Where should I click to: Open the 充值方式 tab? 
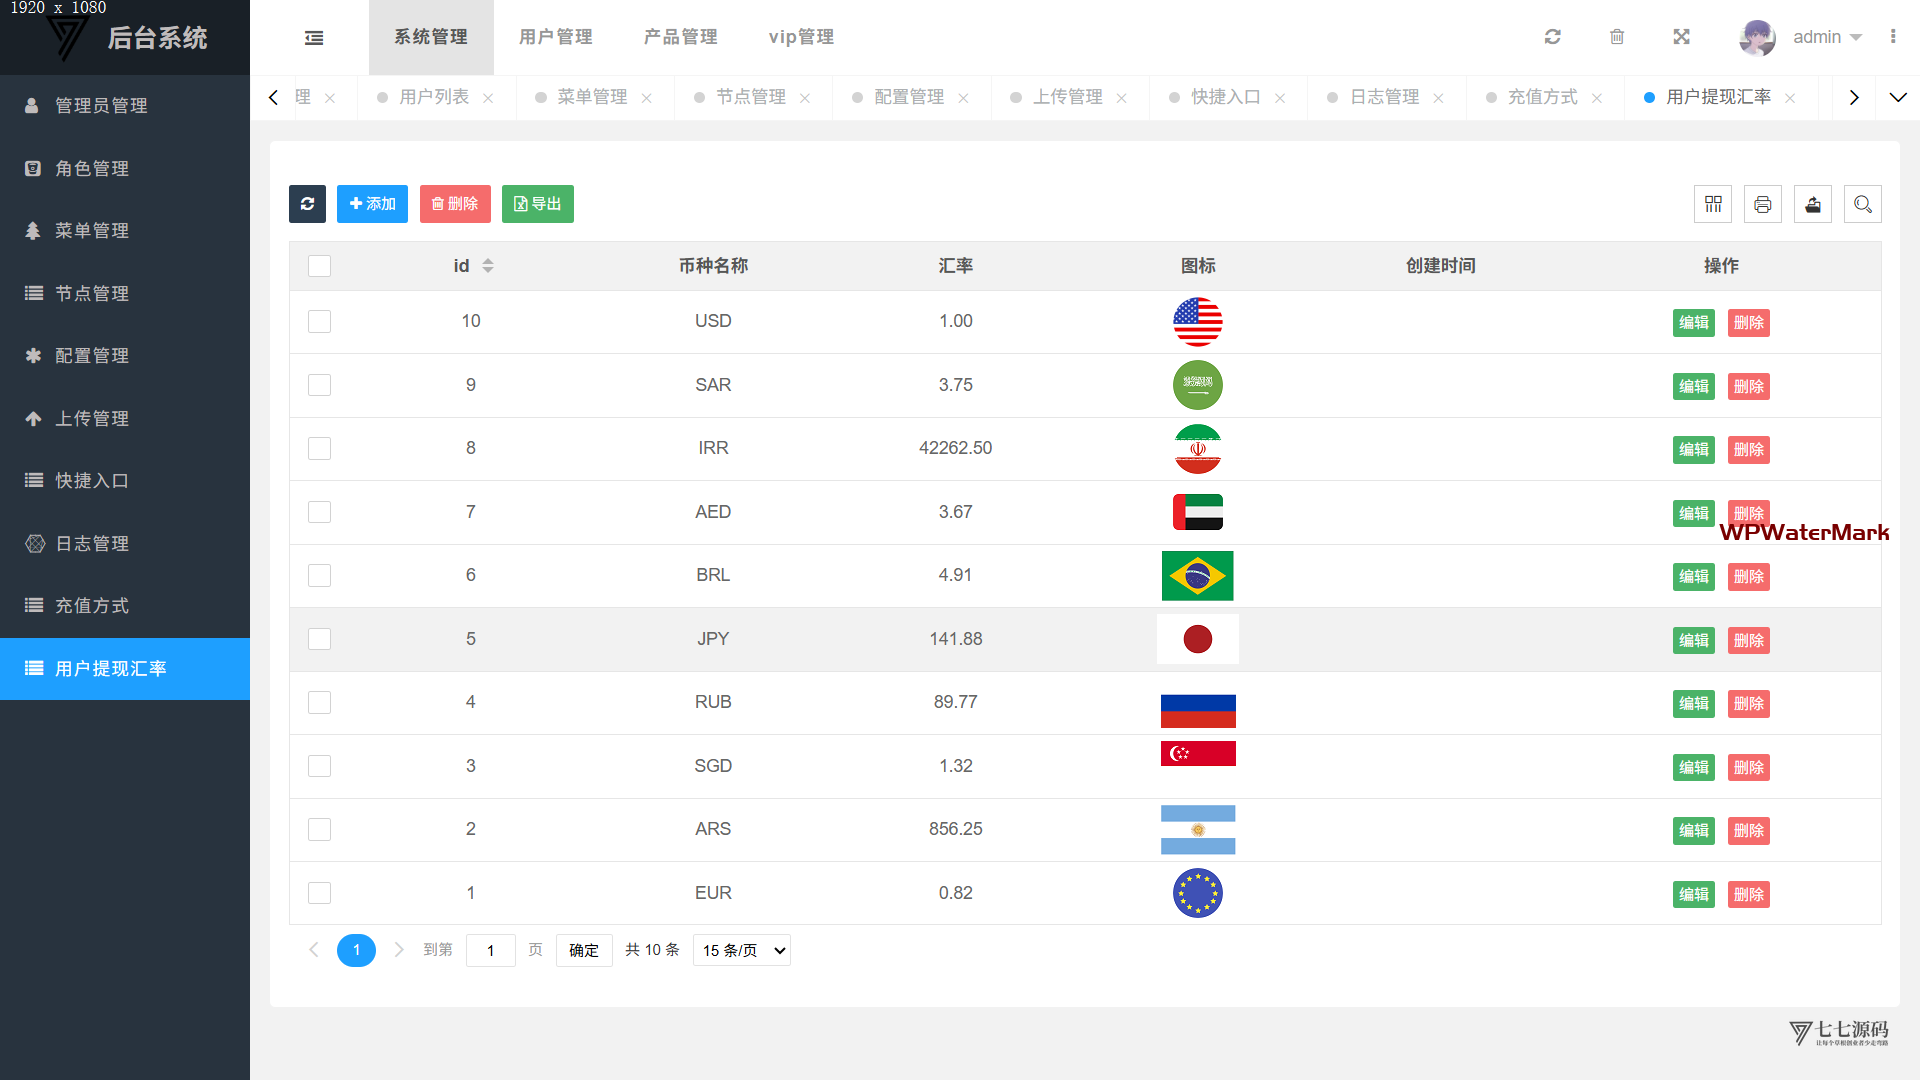[x=1542, y=97]
